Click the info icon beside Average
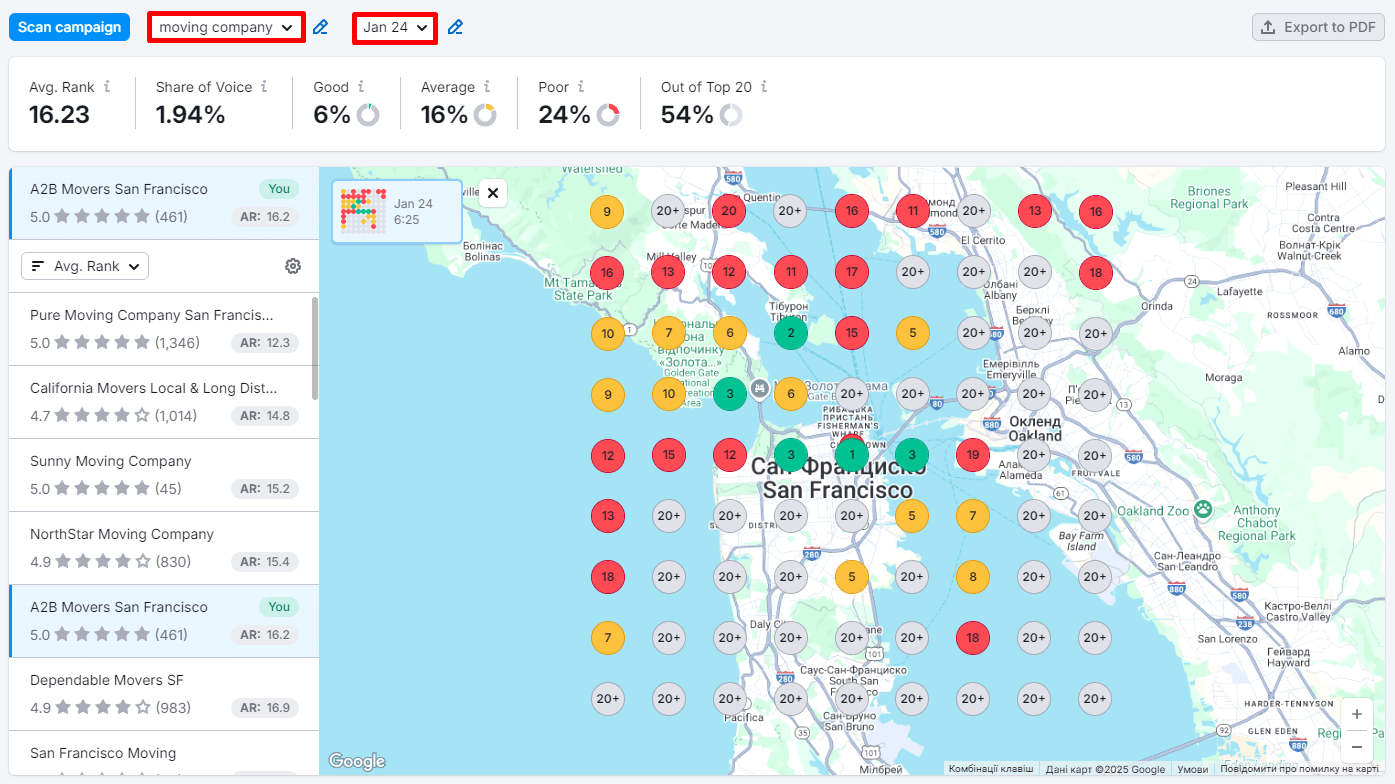Image resolution: width=1395 pixels, height=784 pixels. (x=487, y=87)
